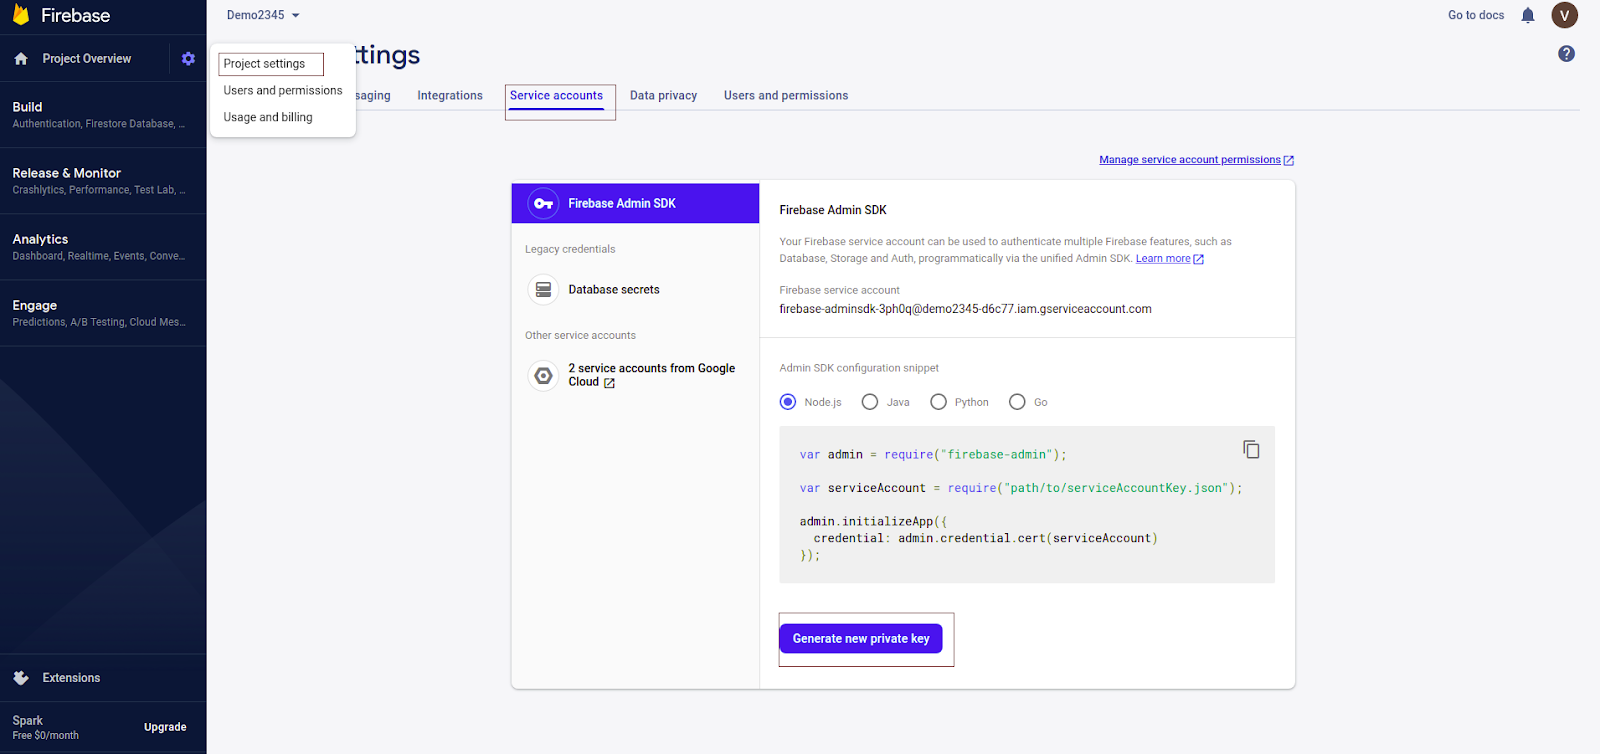Select the Node.js radio button
This screenshot has width=1600, height=754.
point(788,402)
